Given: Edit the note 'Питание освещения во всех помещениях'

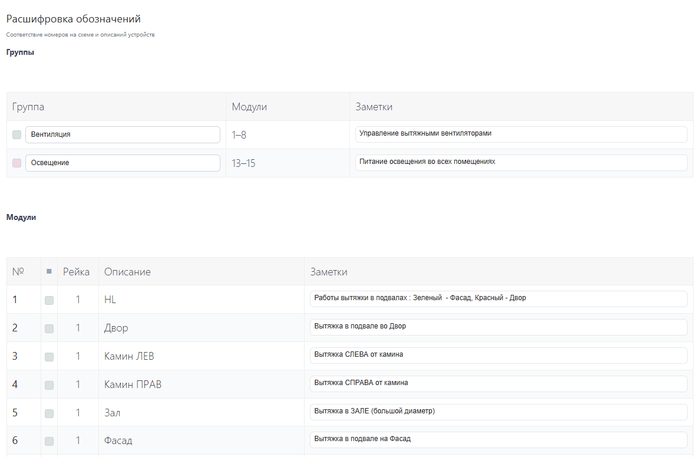Looking at the screenshot, I should (521, 162).
